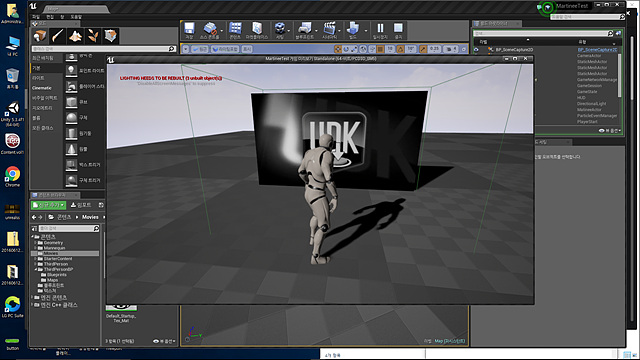Open Chrome from the desktop icons
The image size is (640, 360).
(12, 176)
